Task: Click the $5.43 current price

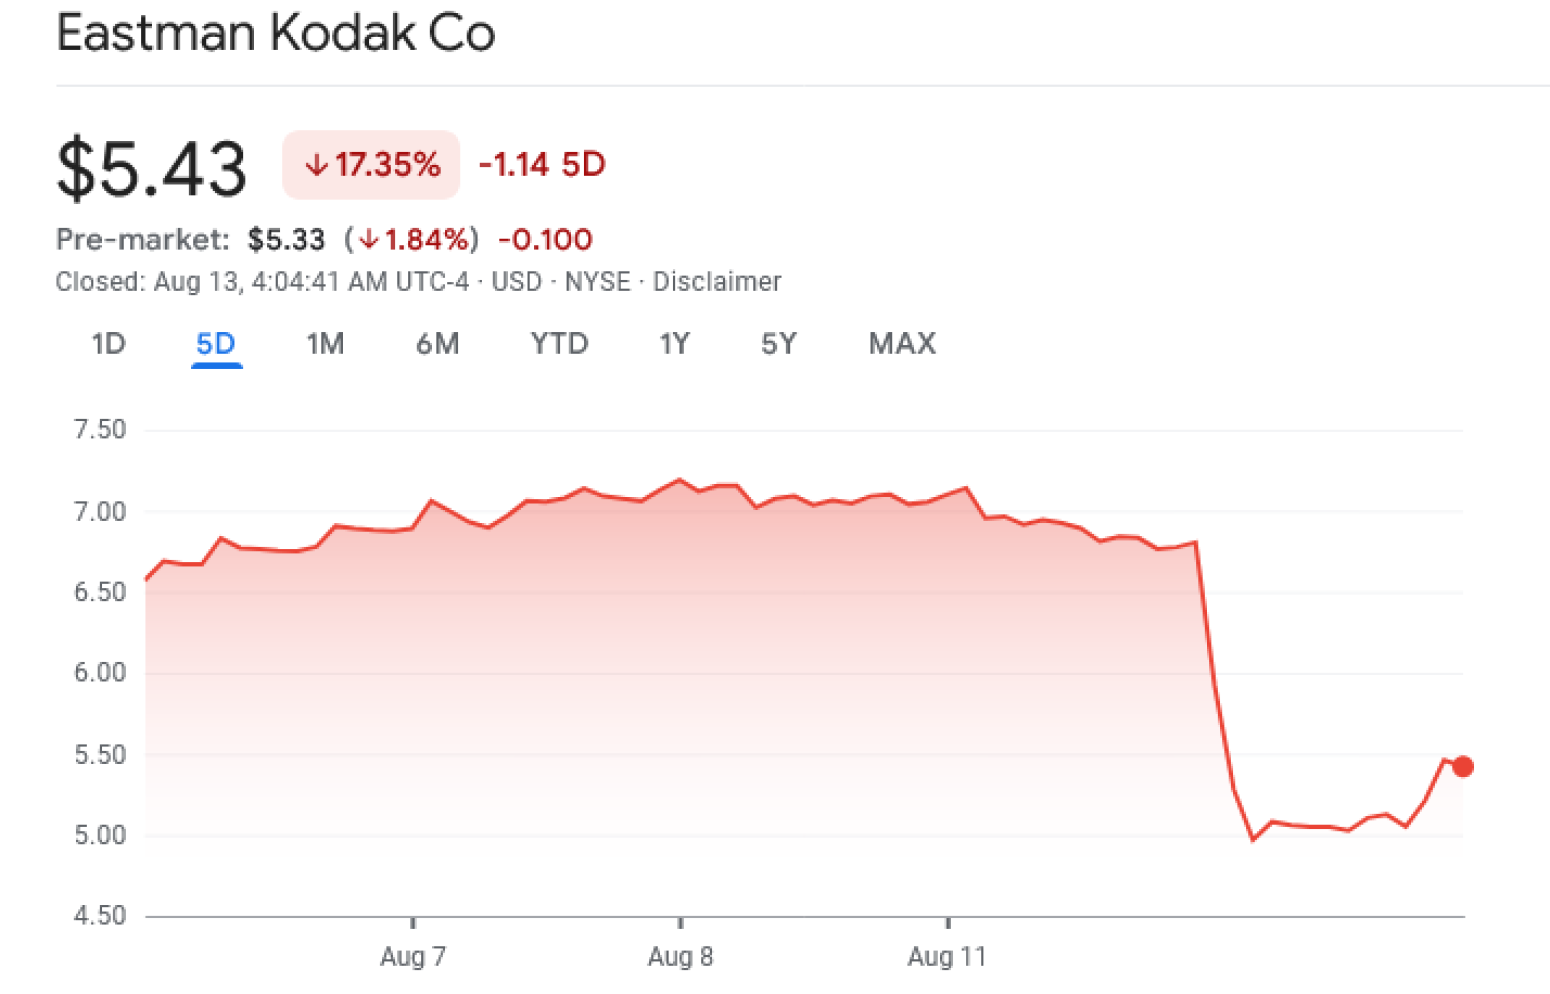Action: tap(152, 168)
